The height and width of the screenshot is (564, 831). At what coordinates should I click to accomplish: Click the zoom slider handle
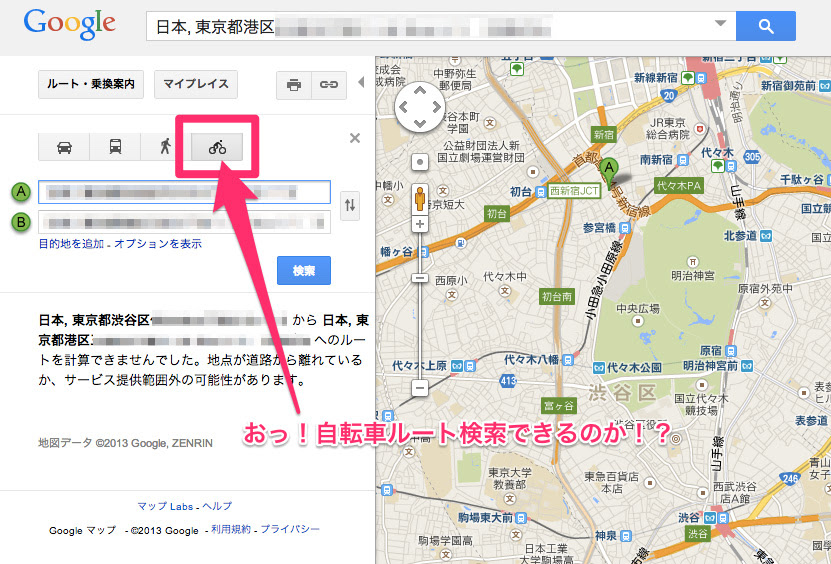(420, 278)
